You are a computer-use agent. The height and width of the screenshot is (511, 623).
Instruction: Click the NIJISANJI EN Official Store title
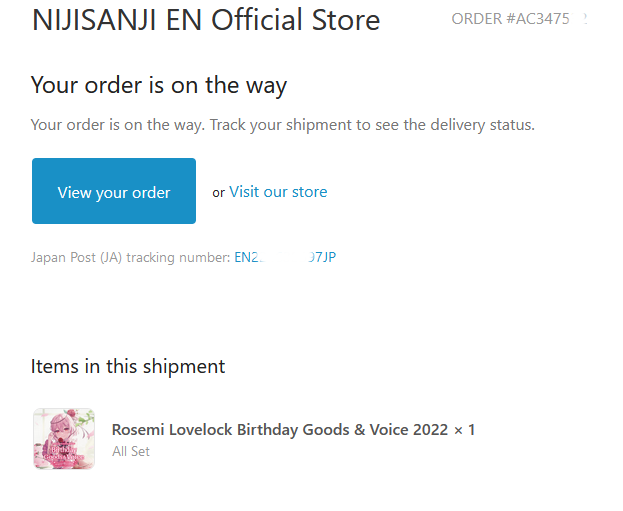click(206, 20)
